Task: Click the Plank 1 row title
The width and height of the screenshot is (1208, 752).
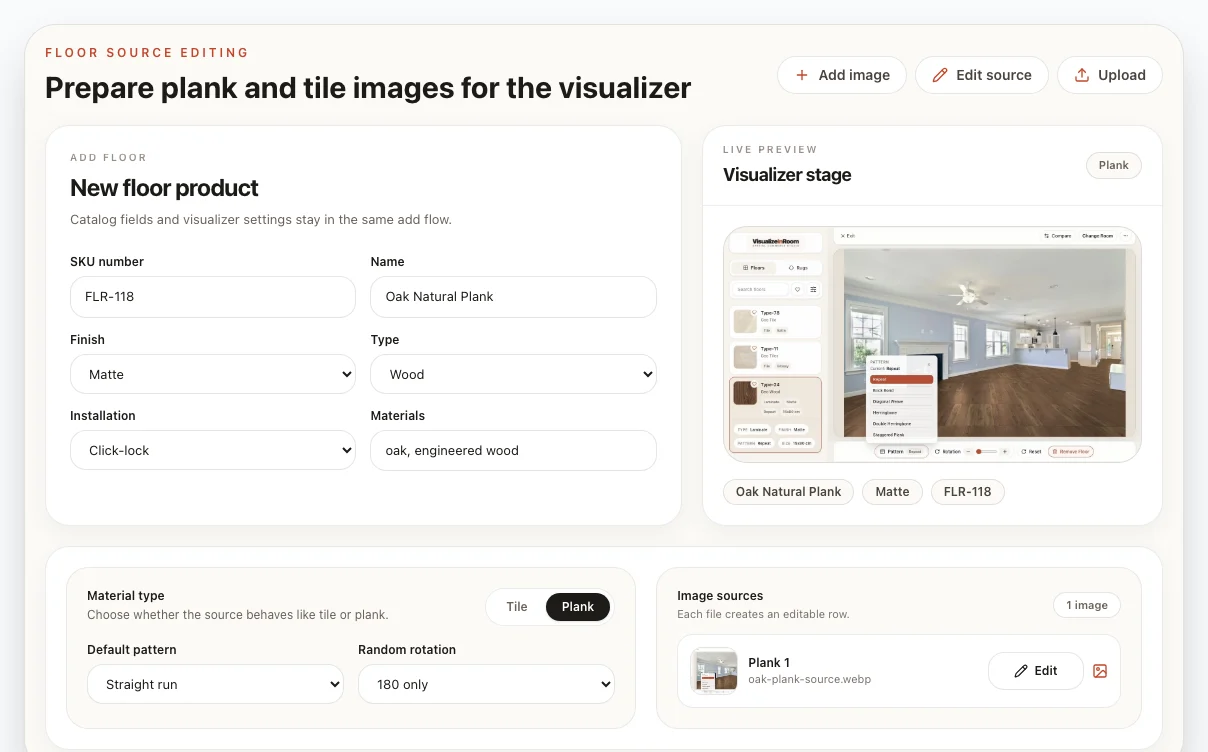Action: pos(769,662)
